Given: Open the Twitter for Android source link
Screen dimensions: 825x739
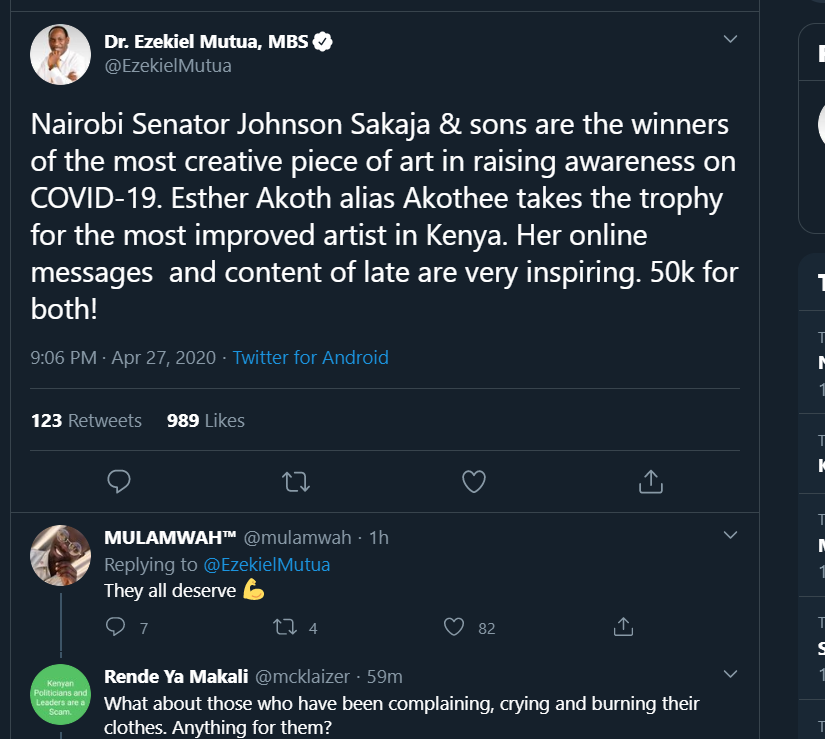Looking at the screenshot, I should (310, 357).
